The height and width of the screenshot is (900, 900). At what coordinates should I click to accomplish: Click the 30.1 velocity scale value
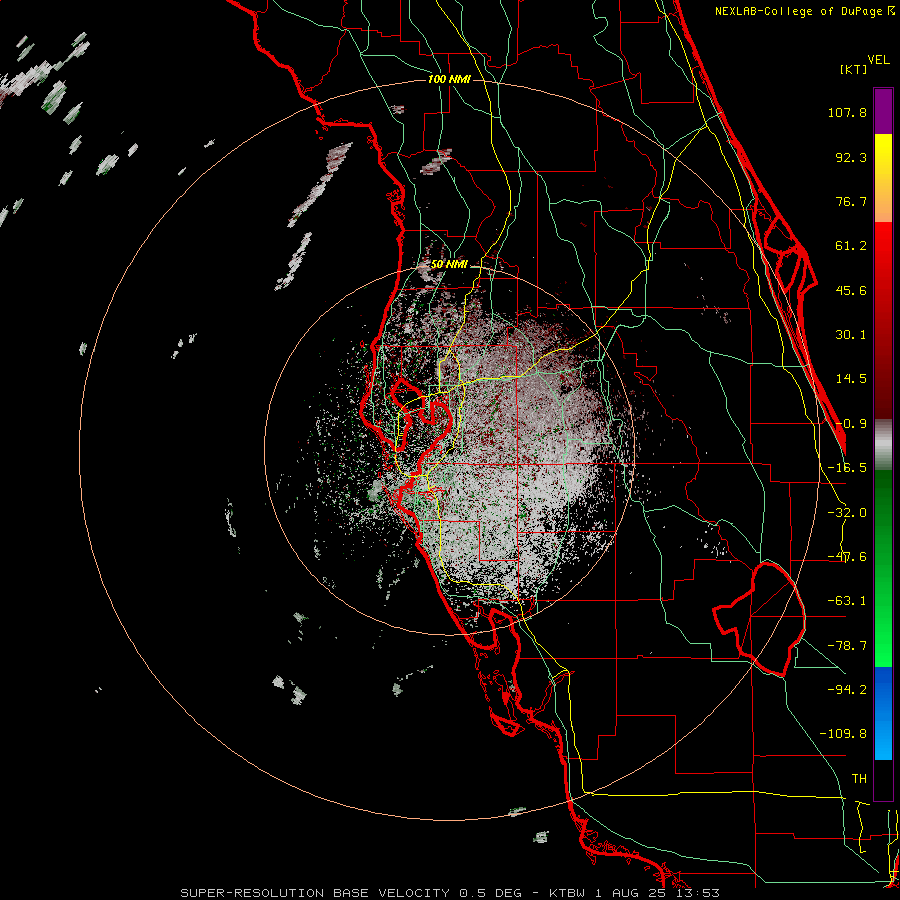[x=851, y=335]
